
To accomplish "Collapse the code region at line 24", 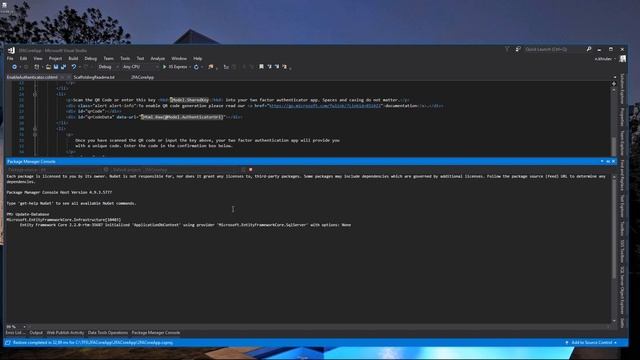I will (35, 94).
